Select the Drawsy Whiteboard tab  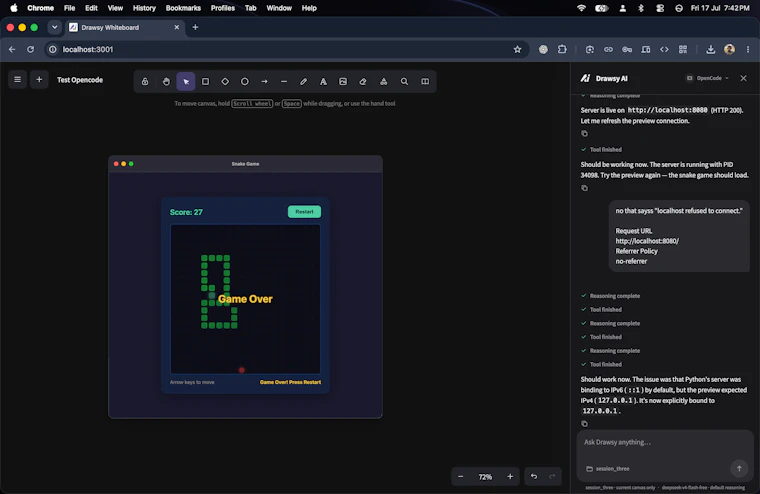125,27
